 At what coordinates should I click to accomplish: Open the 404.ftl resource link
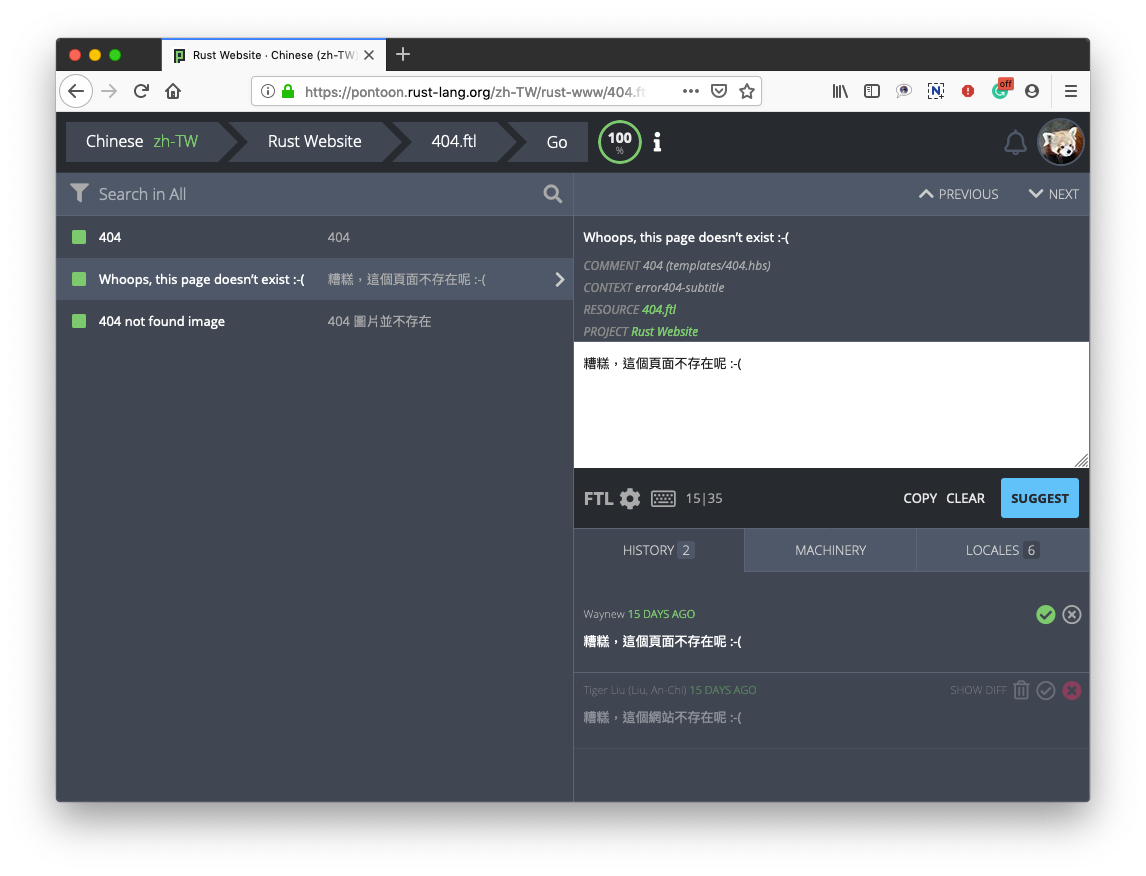(x=659, y=310)
